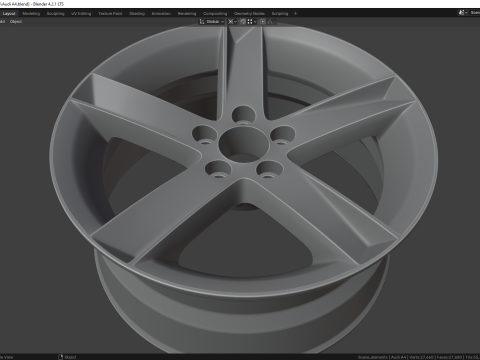Click the center hub hole of the wheel
The width and height of the screenshot is (480, 360).
[244, 144]
